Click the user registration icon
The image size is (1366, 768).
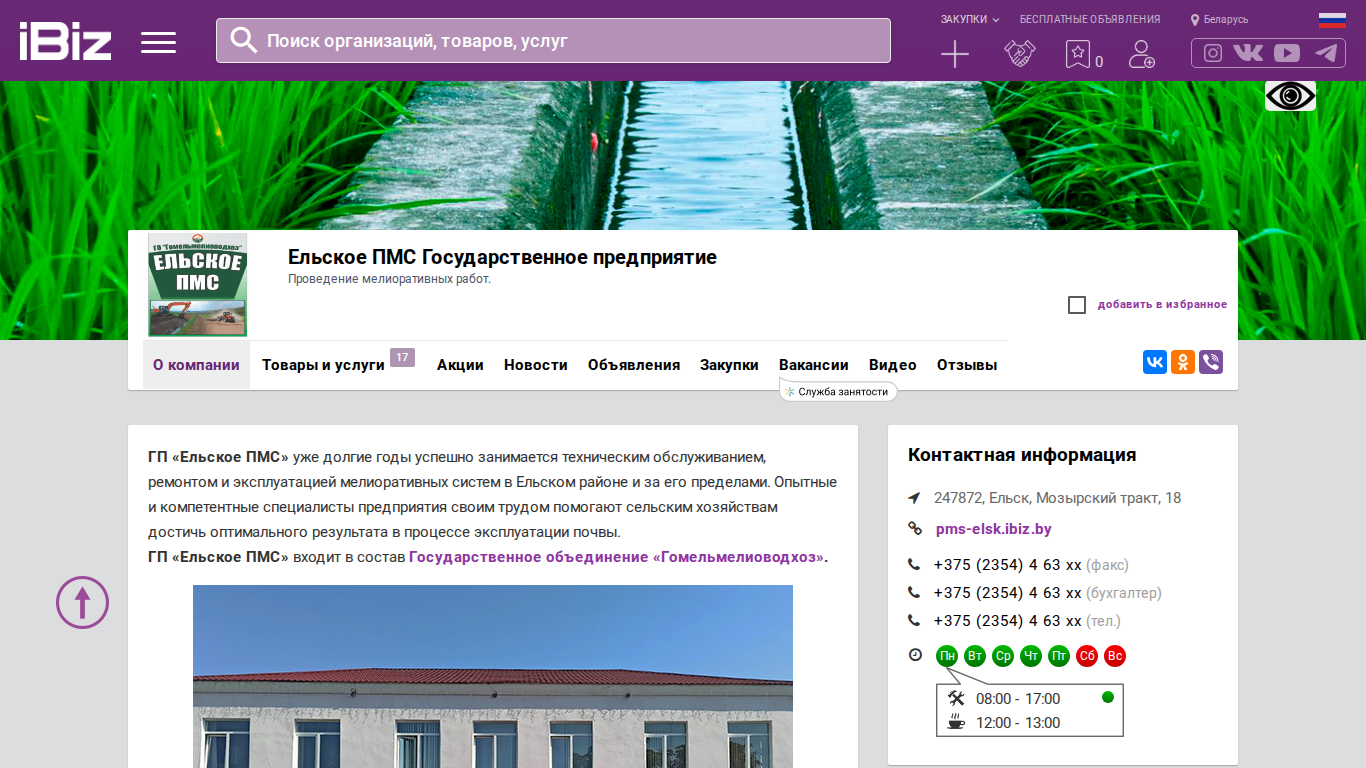click(1141, 54)
